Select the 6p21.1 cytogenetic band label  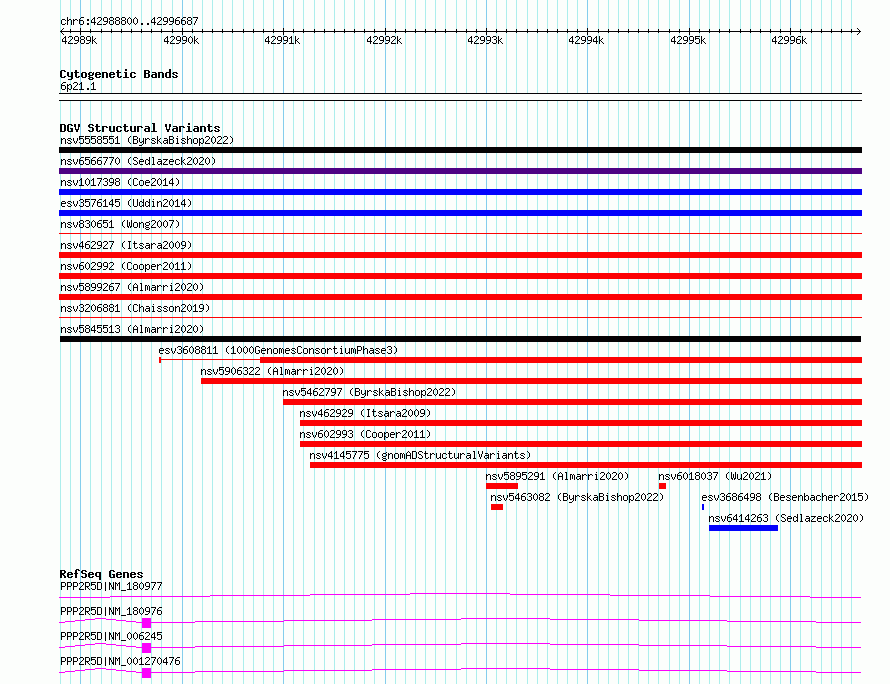click(x=78, y=86)
